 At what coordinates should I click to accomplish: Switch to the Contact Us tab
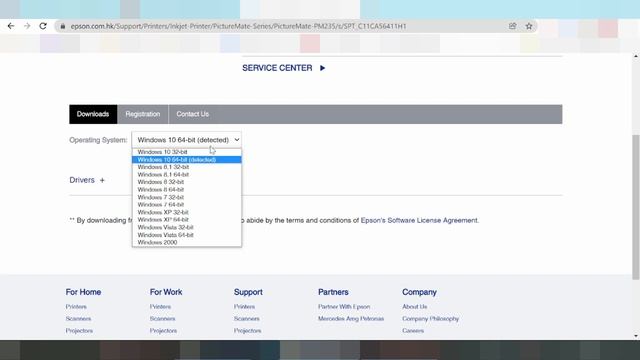click(x=193, y=114)
